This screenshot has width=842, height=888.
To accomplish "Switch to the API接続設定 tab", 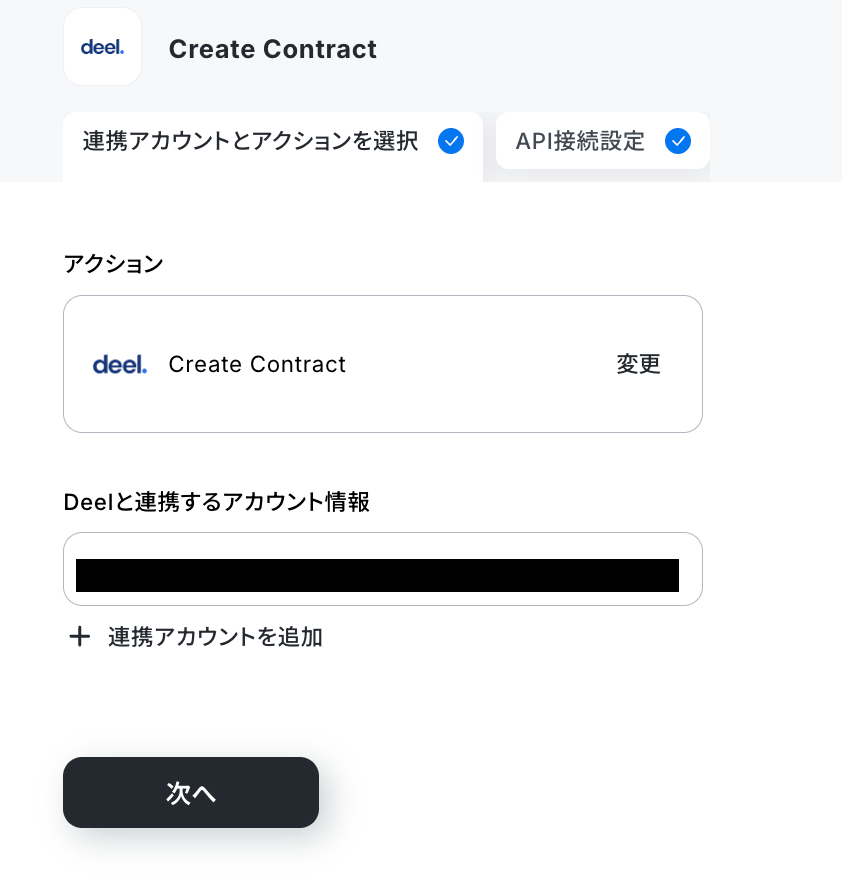I will [x=602, y=140].
